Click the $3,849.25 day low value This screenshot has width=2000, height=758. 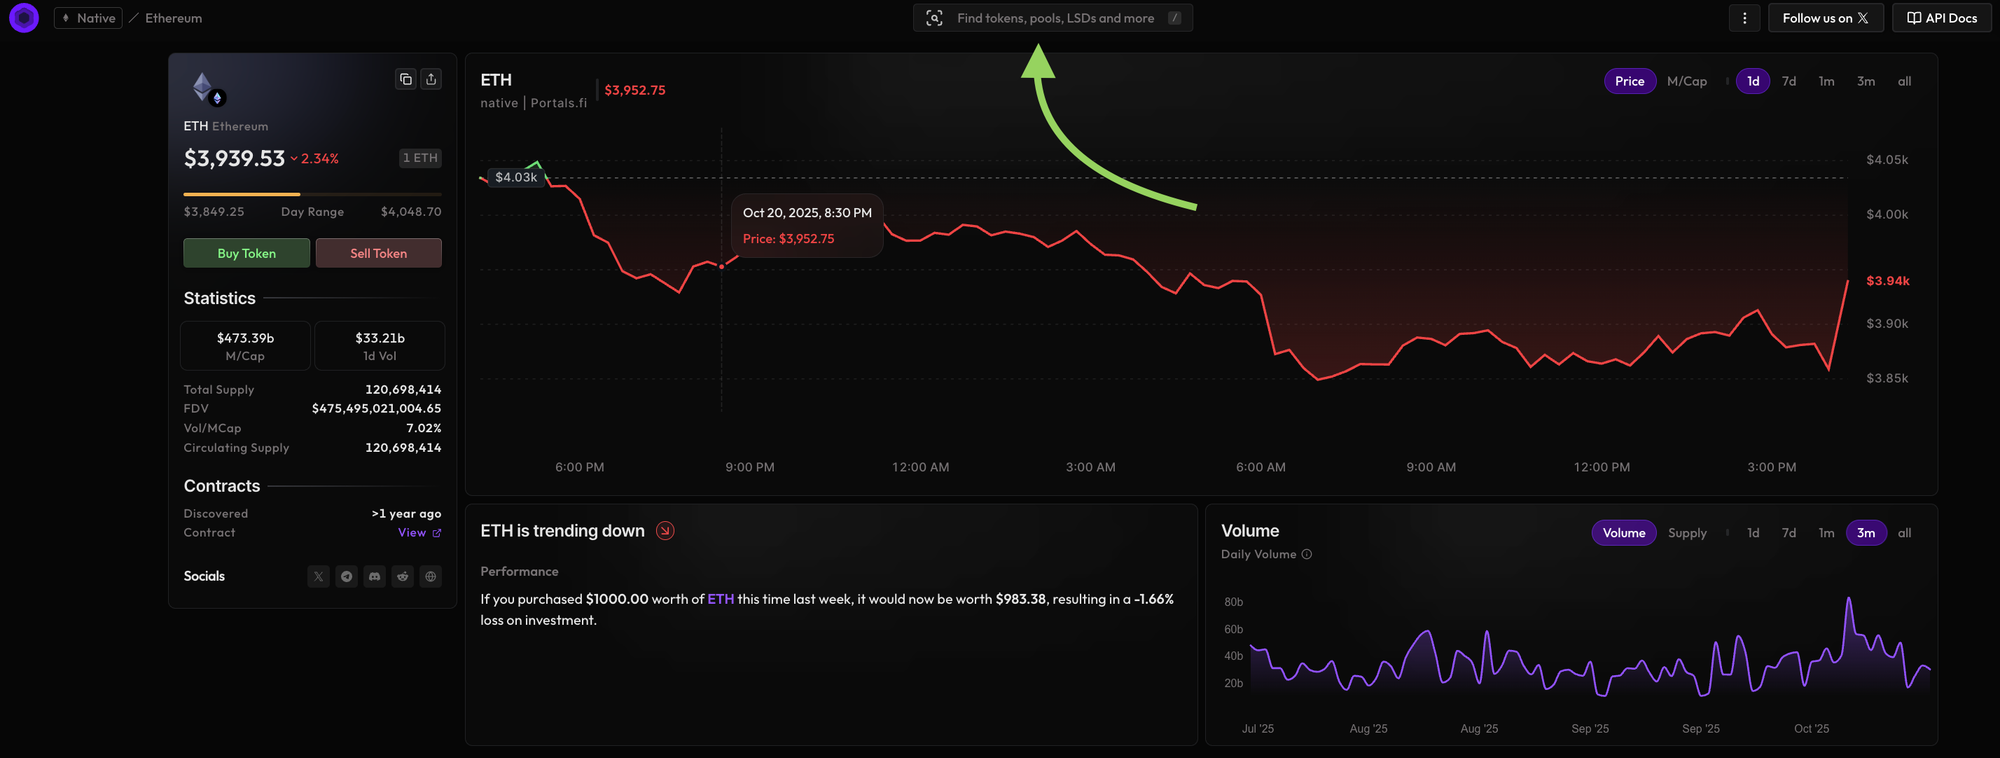tap(214, 212)
